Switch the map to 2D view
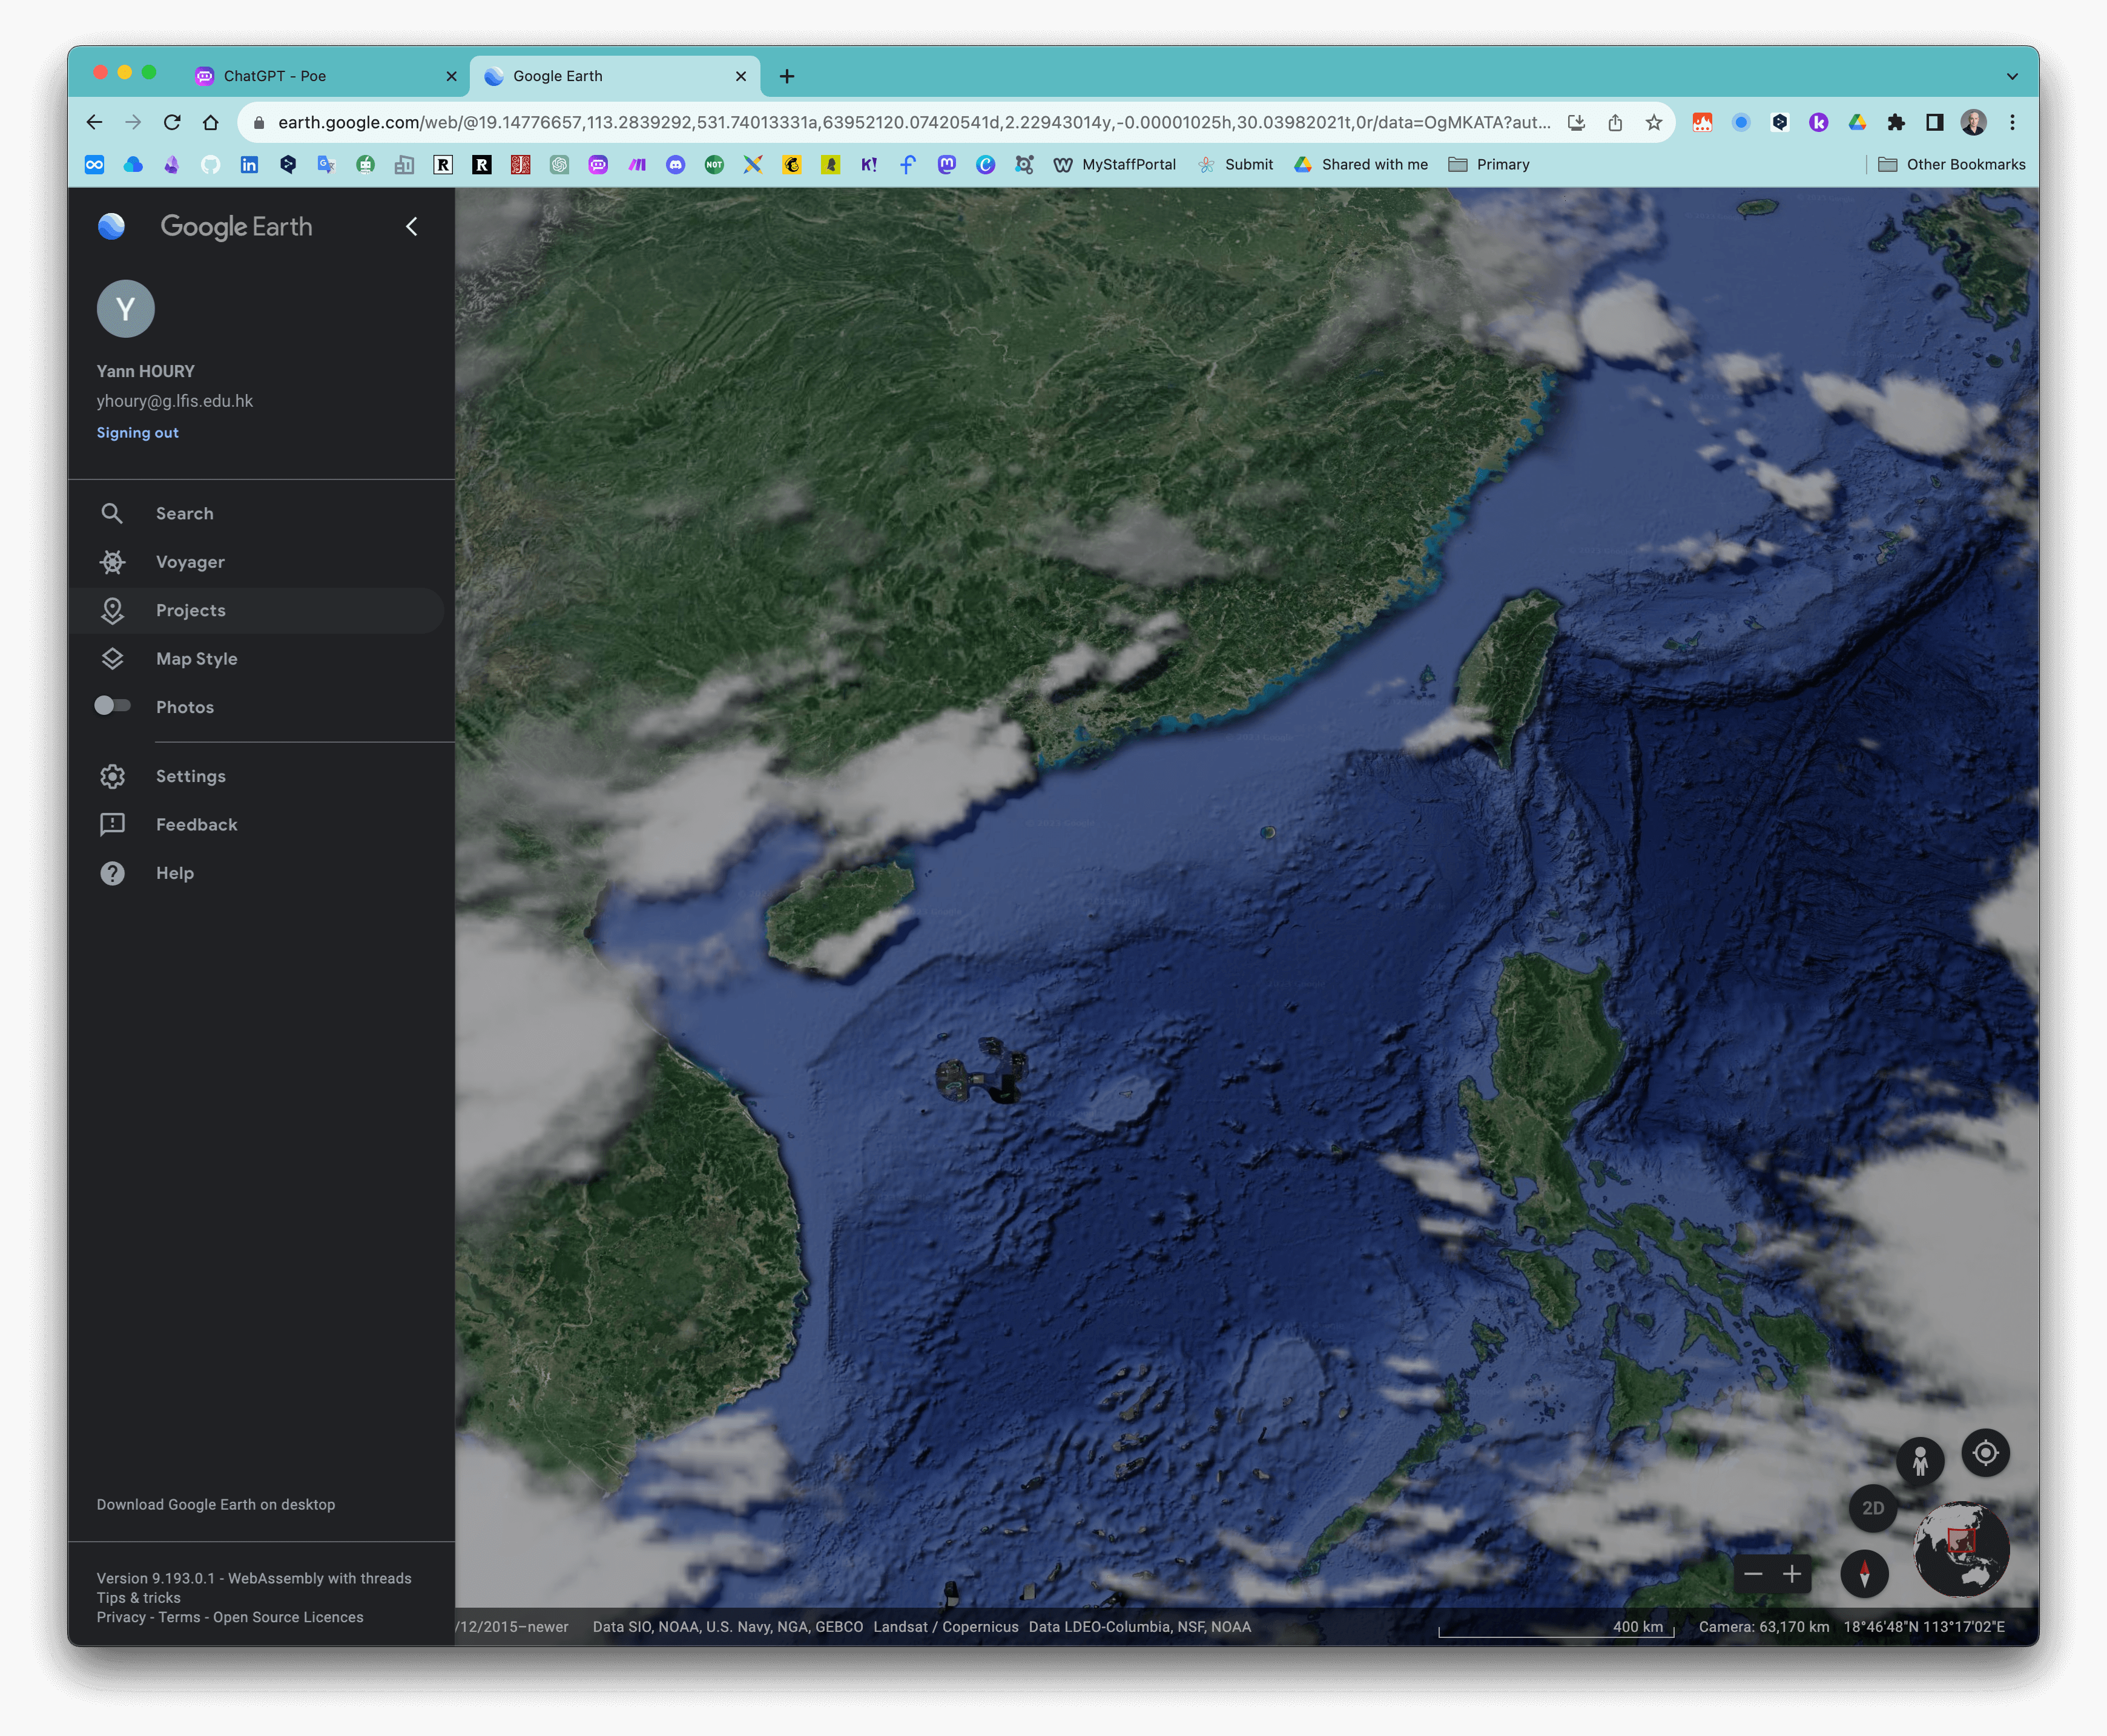Screen dimensions: 2107x1736 coord(1873,1508)
